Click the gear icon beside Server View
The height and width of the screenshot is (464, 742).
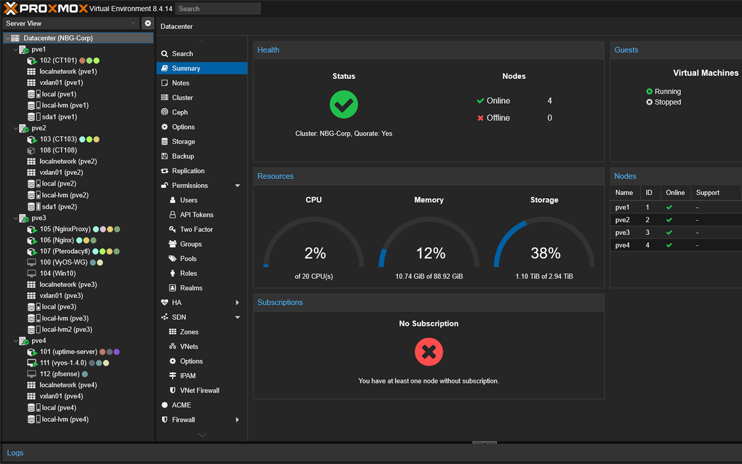coord(148,23)
